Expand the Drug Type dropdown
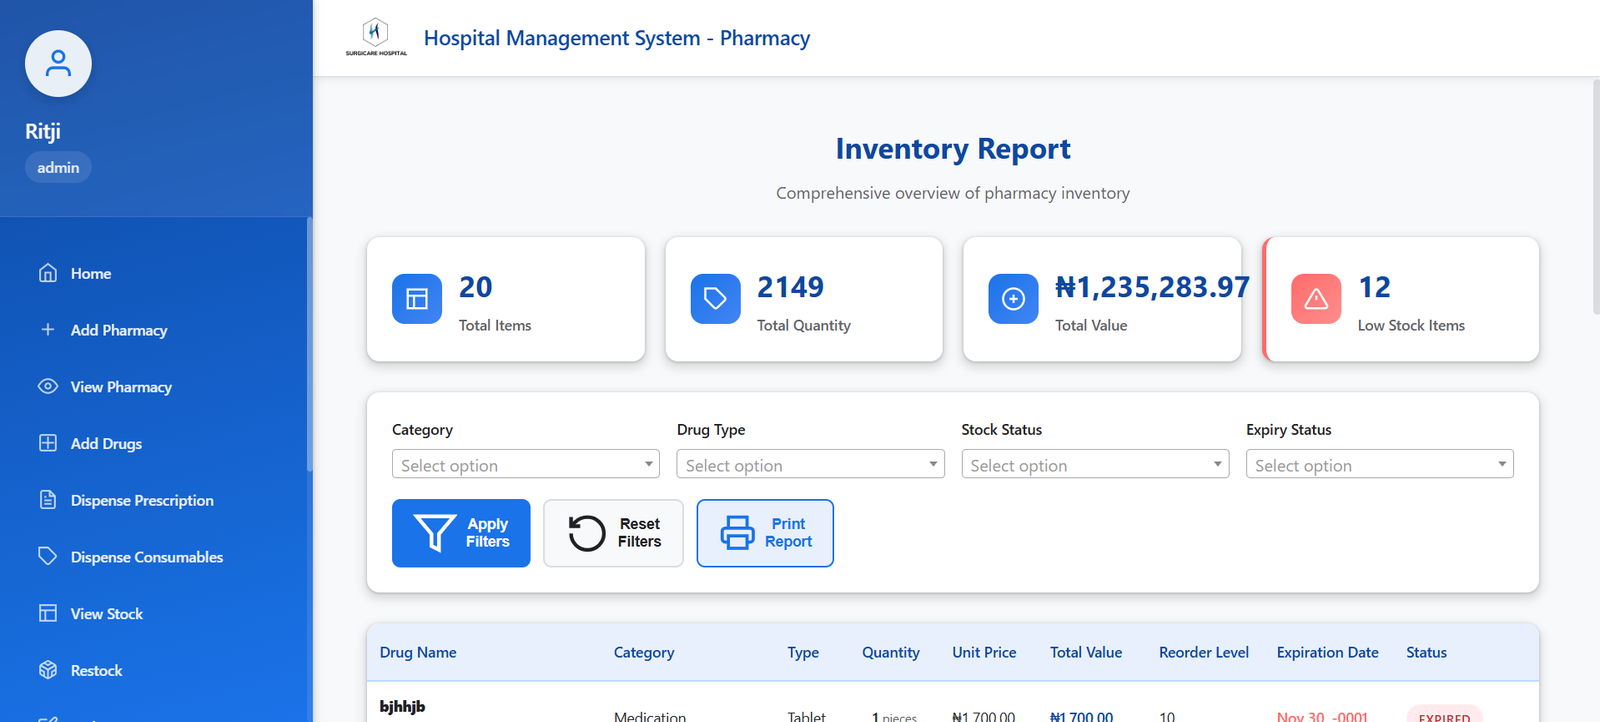Image resolution: width=1600 pixels, height=722 pixels. (x=810, y=465)
